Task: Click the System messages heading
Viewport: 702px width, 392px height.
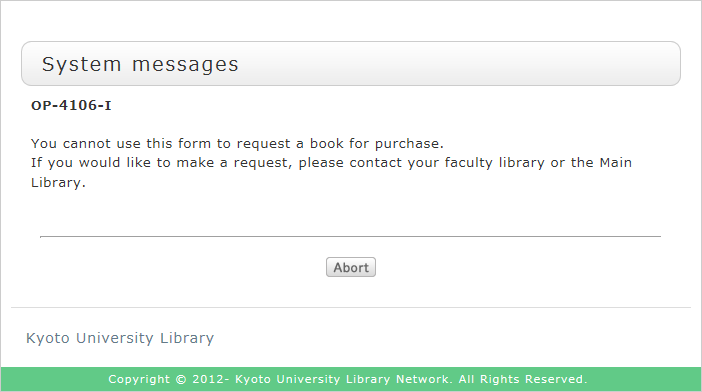Action: 140,64
